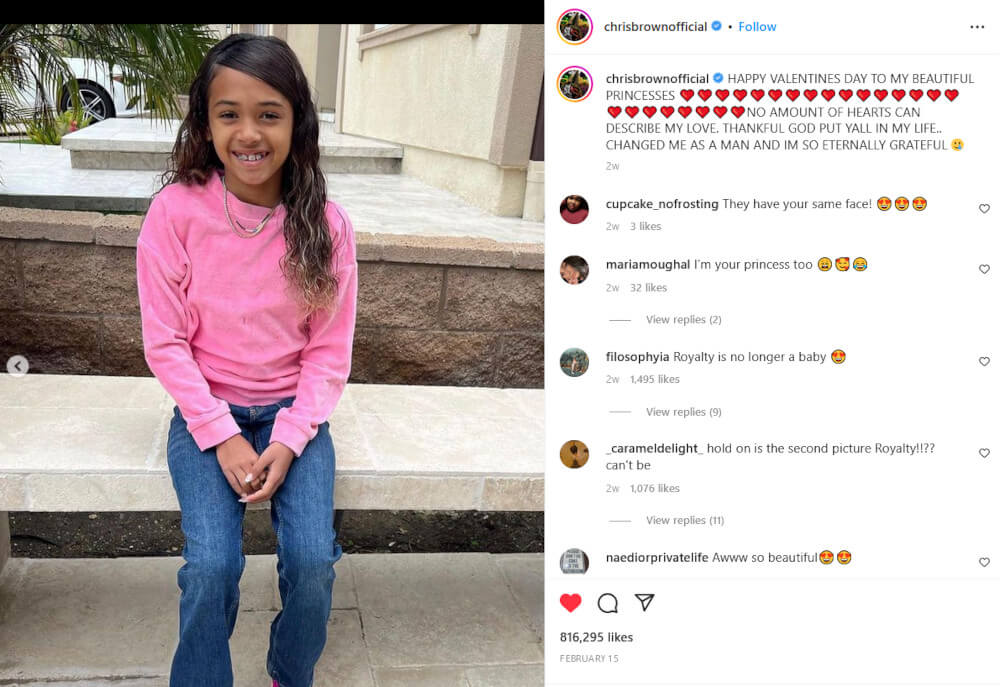
Task: Follow chrisbrownofficial
Action: (757, 27)
